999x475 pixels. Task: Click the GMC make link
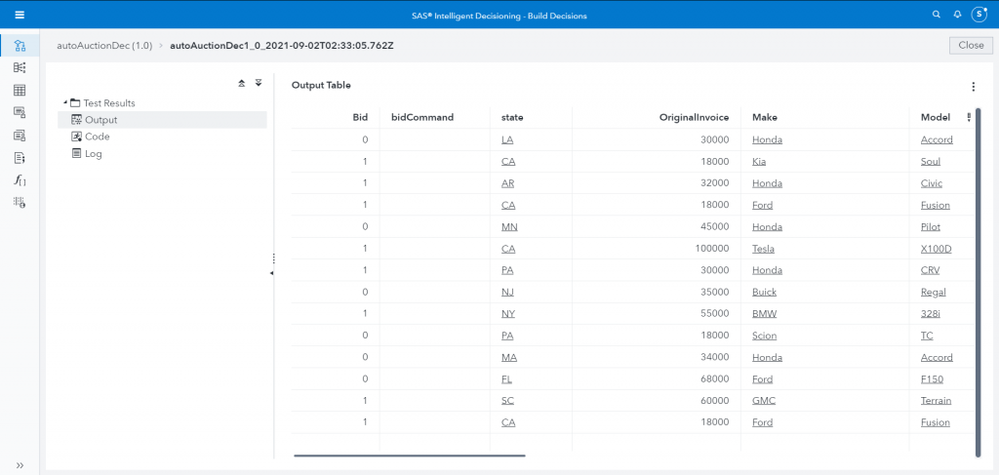pos(763,401)
